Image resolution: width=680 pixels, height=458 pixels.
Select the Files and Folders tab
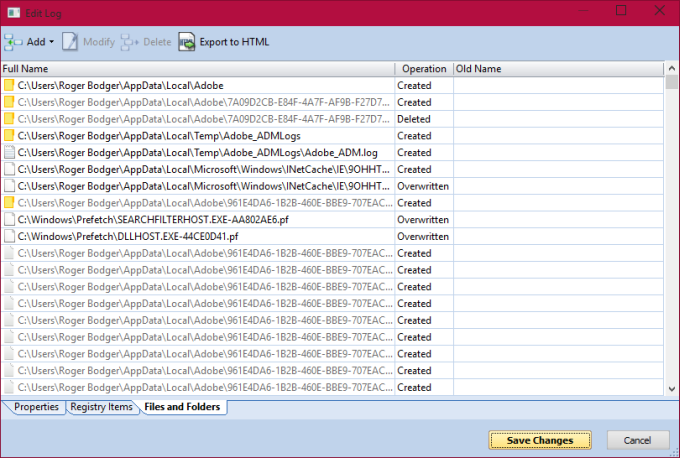(182, 407)
